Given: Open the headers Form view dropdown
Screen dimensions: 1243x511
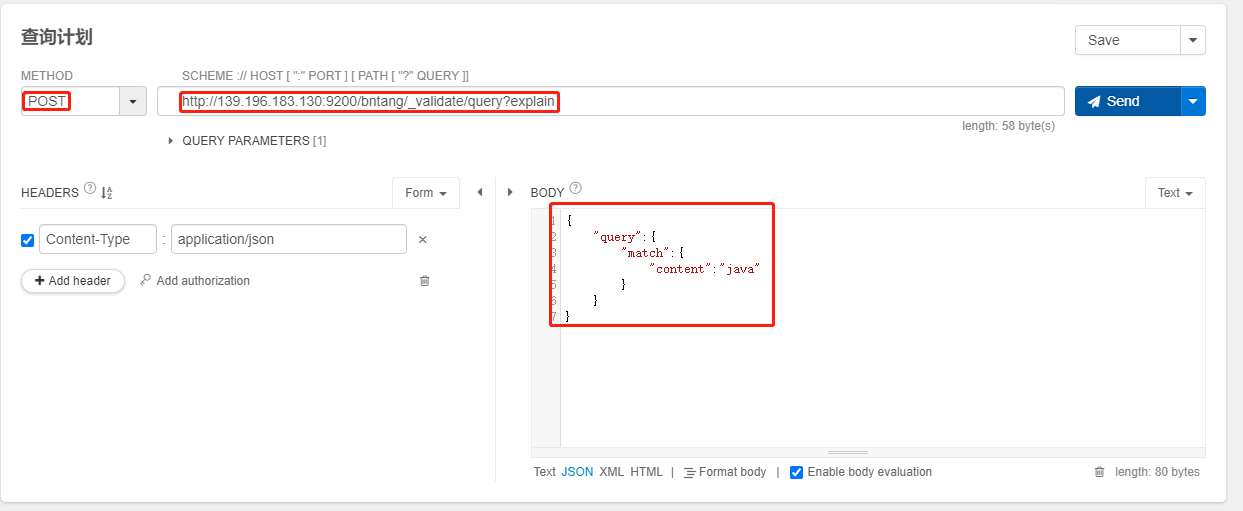Looking at the screenshot, I should pyautogui.click(x=426, y=193).
